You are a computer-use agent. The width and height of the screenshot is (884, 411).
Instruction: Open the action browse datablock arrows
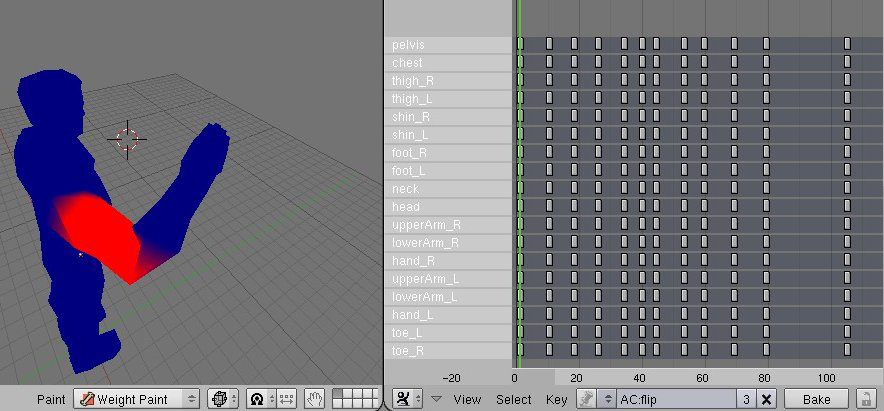607,399
